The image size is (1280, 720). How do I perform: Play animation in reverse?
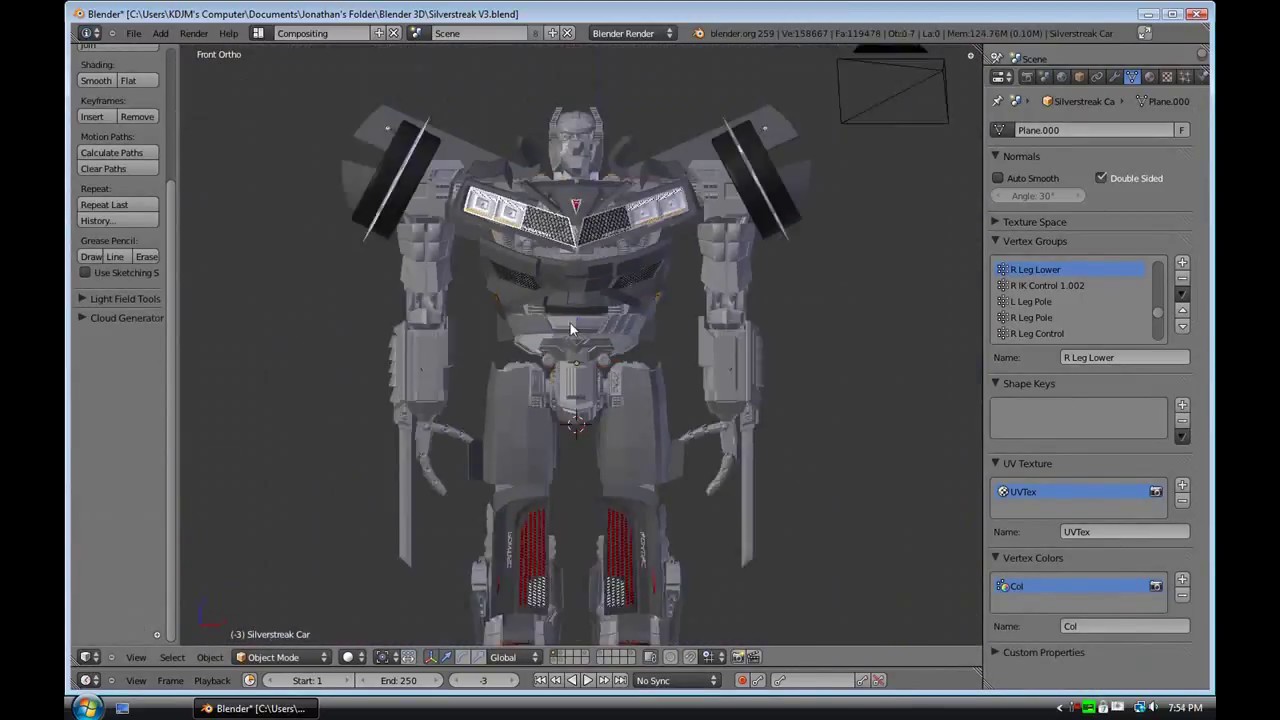[572, 680]
